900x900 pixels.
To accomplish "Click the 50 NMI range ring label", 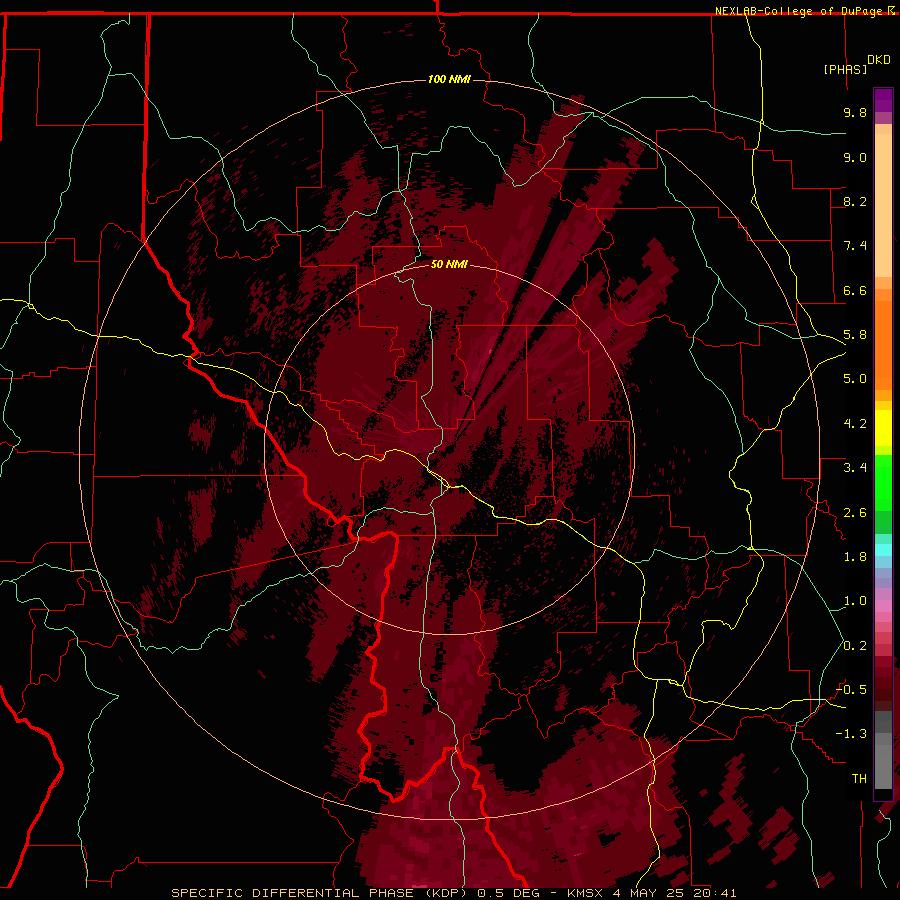I will tap(449, 264).
